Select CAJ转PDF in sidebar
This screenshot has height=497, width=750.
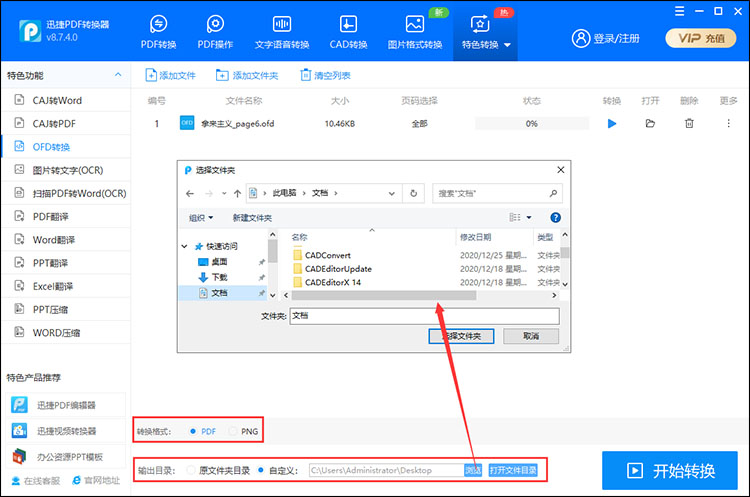(66, 123)
